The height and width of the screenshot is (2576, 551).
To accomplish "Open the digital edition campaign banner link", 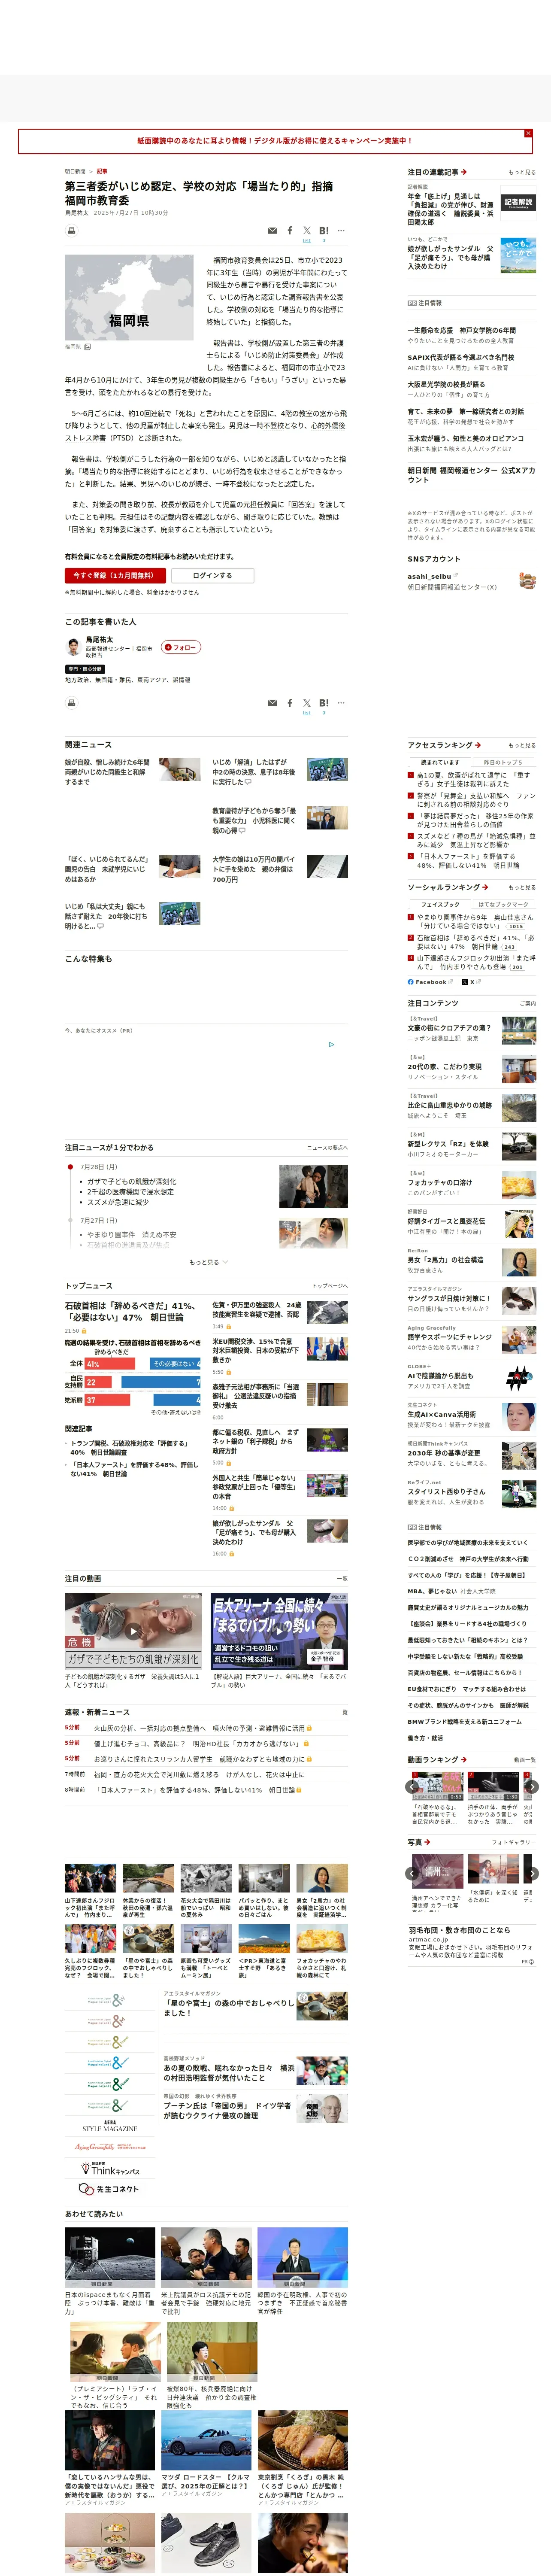I will (274, 141).
